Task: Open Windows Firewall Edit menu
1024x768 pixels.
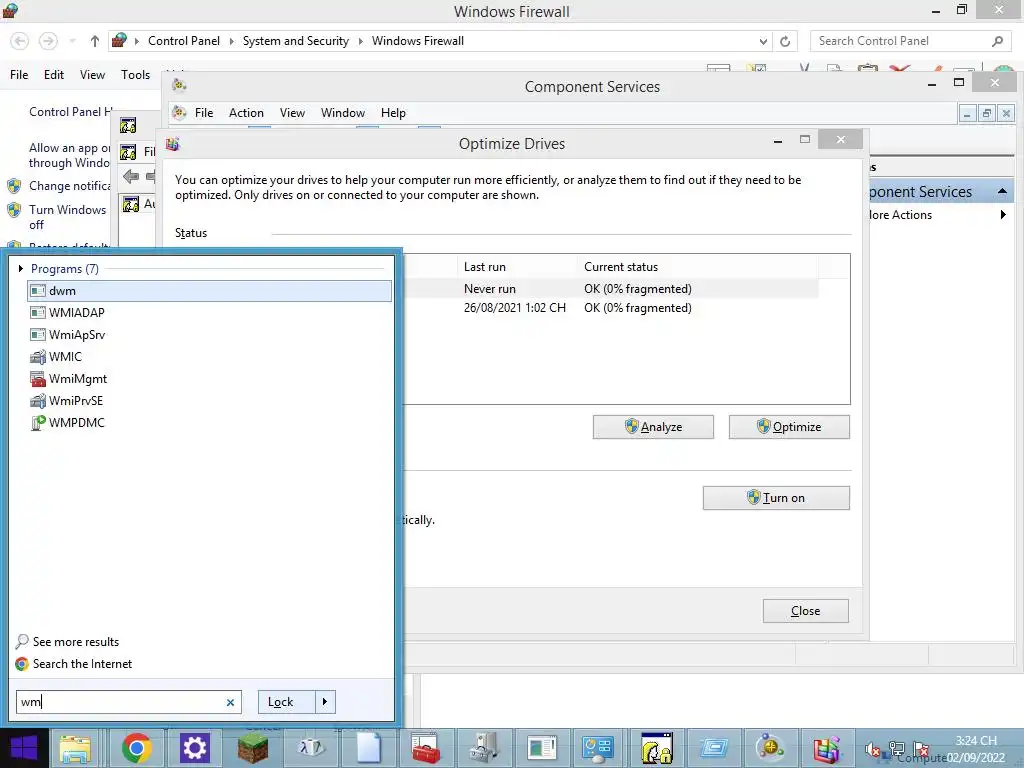Action: click(54, 75)
